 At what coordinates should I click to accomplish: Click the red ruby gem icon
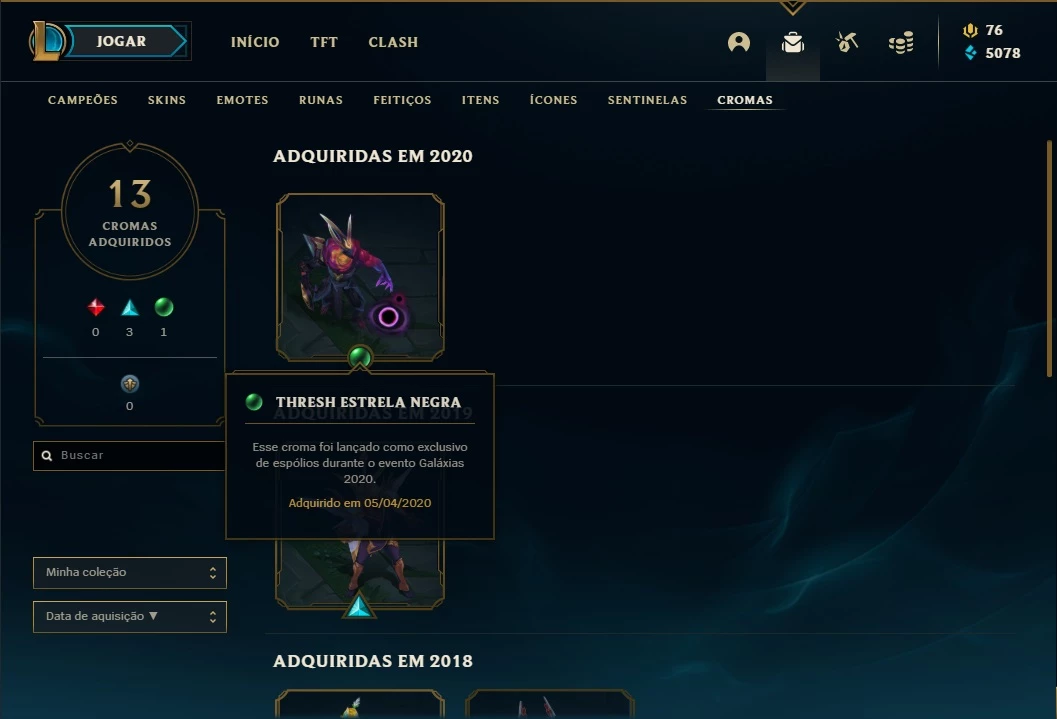click(x=96, y=307)
